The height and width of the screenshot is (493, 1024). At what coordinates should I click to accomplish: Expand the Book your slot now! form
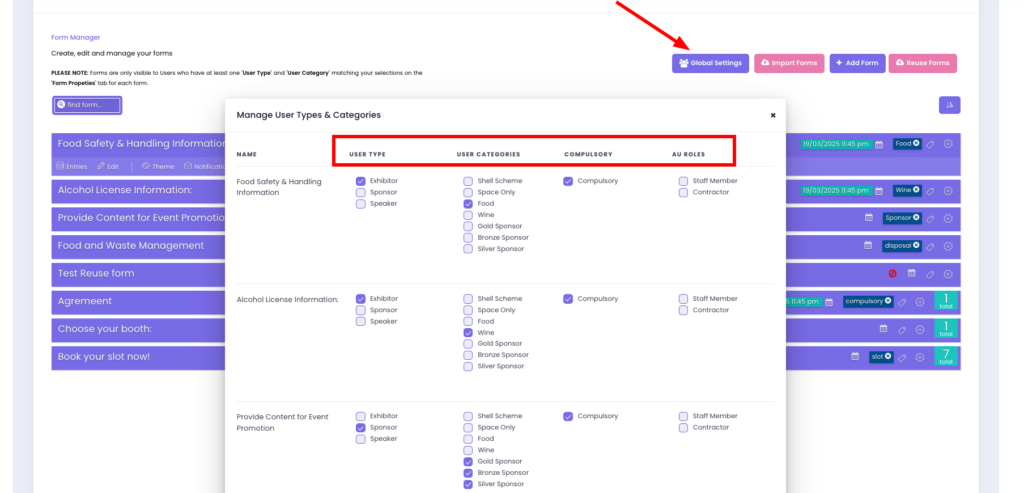103,357
